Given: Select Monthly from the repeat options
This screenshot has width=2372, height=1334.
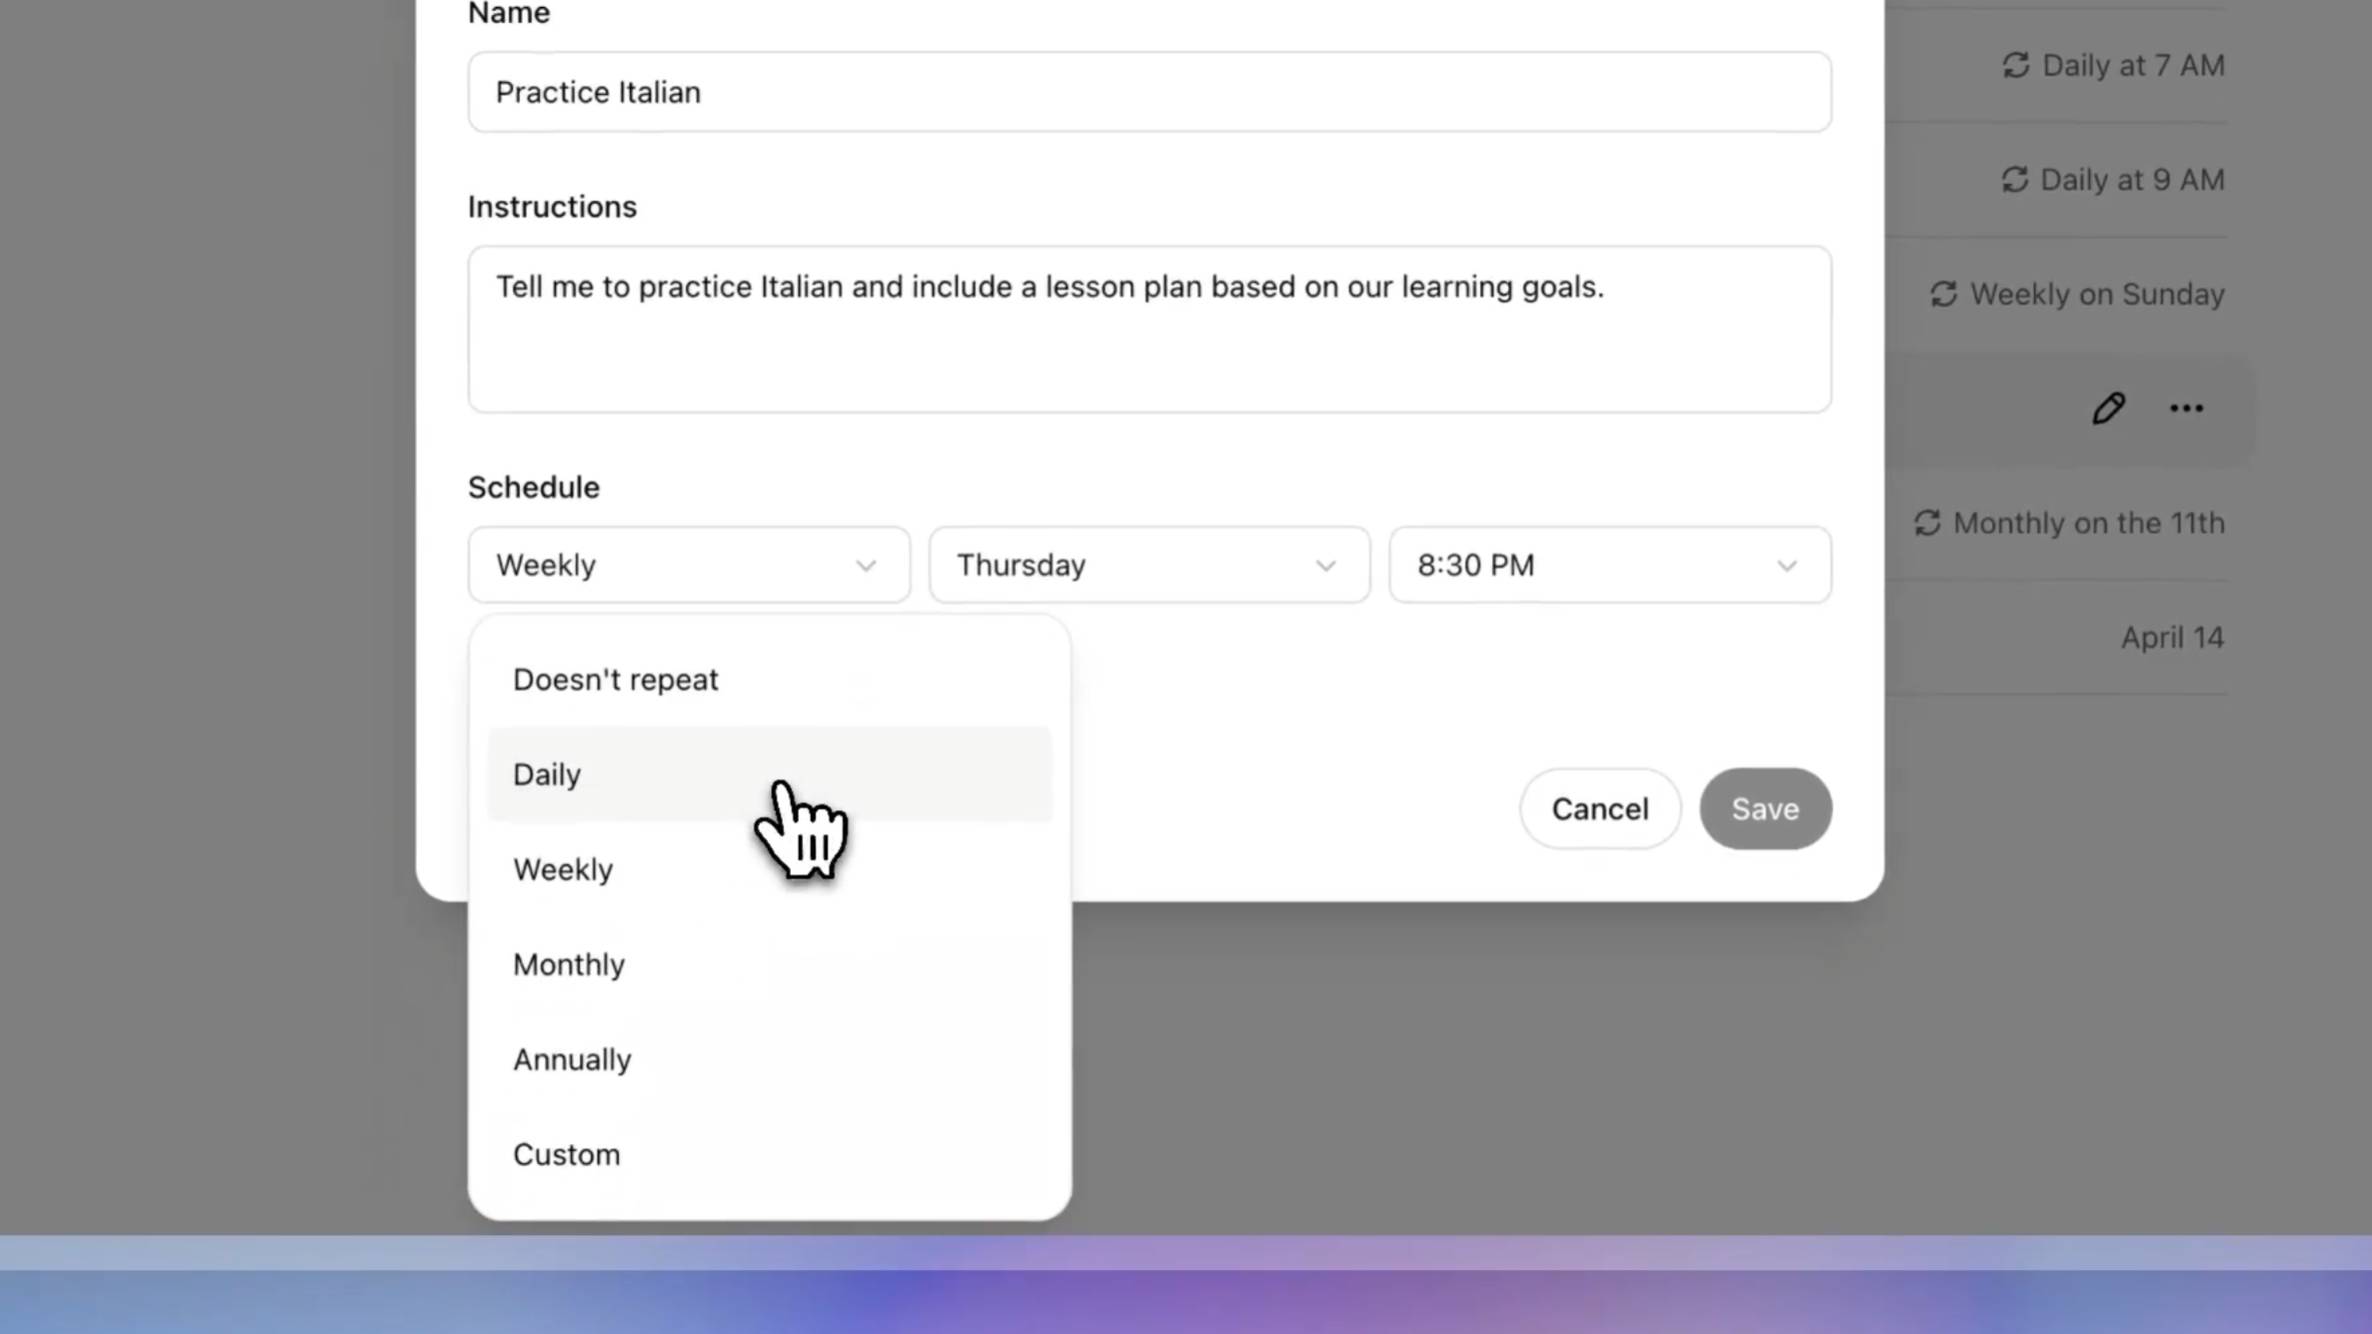Looking at the screenshot, I should pos(569,964).
